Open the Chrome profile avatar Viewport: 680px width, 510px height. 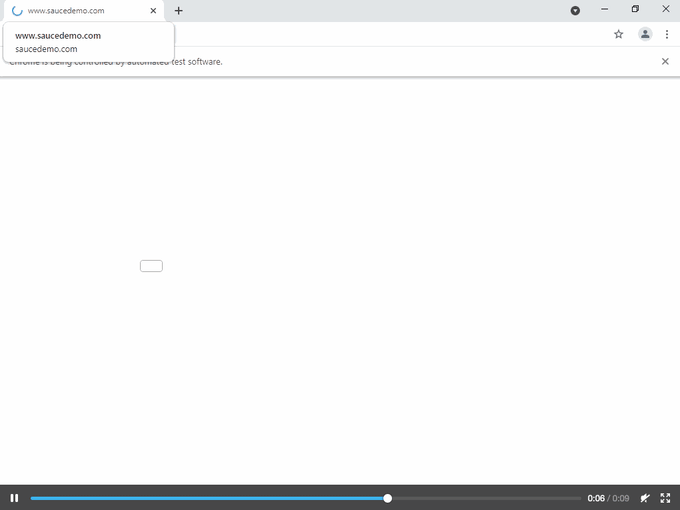[x=645, y=34]
